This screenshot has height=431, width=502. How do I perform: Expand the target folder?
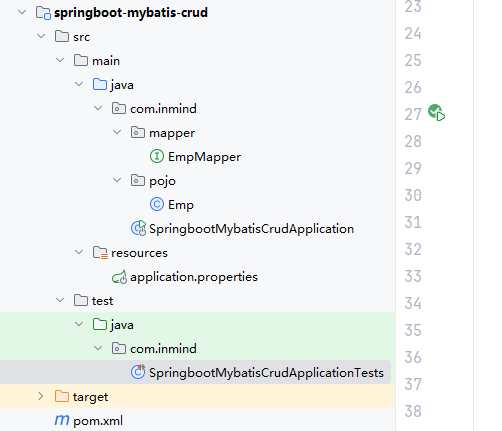41,396
